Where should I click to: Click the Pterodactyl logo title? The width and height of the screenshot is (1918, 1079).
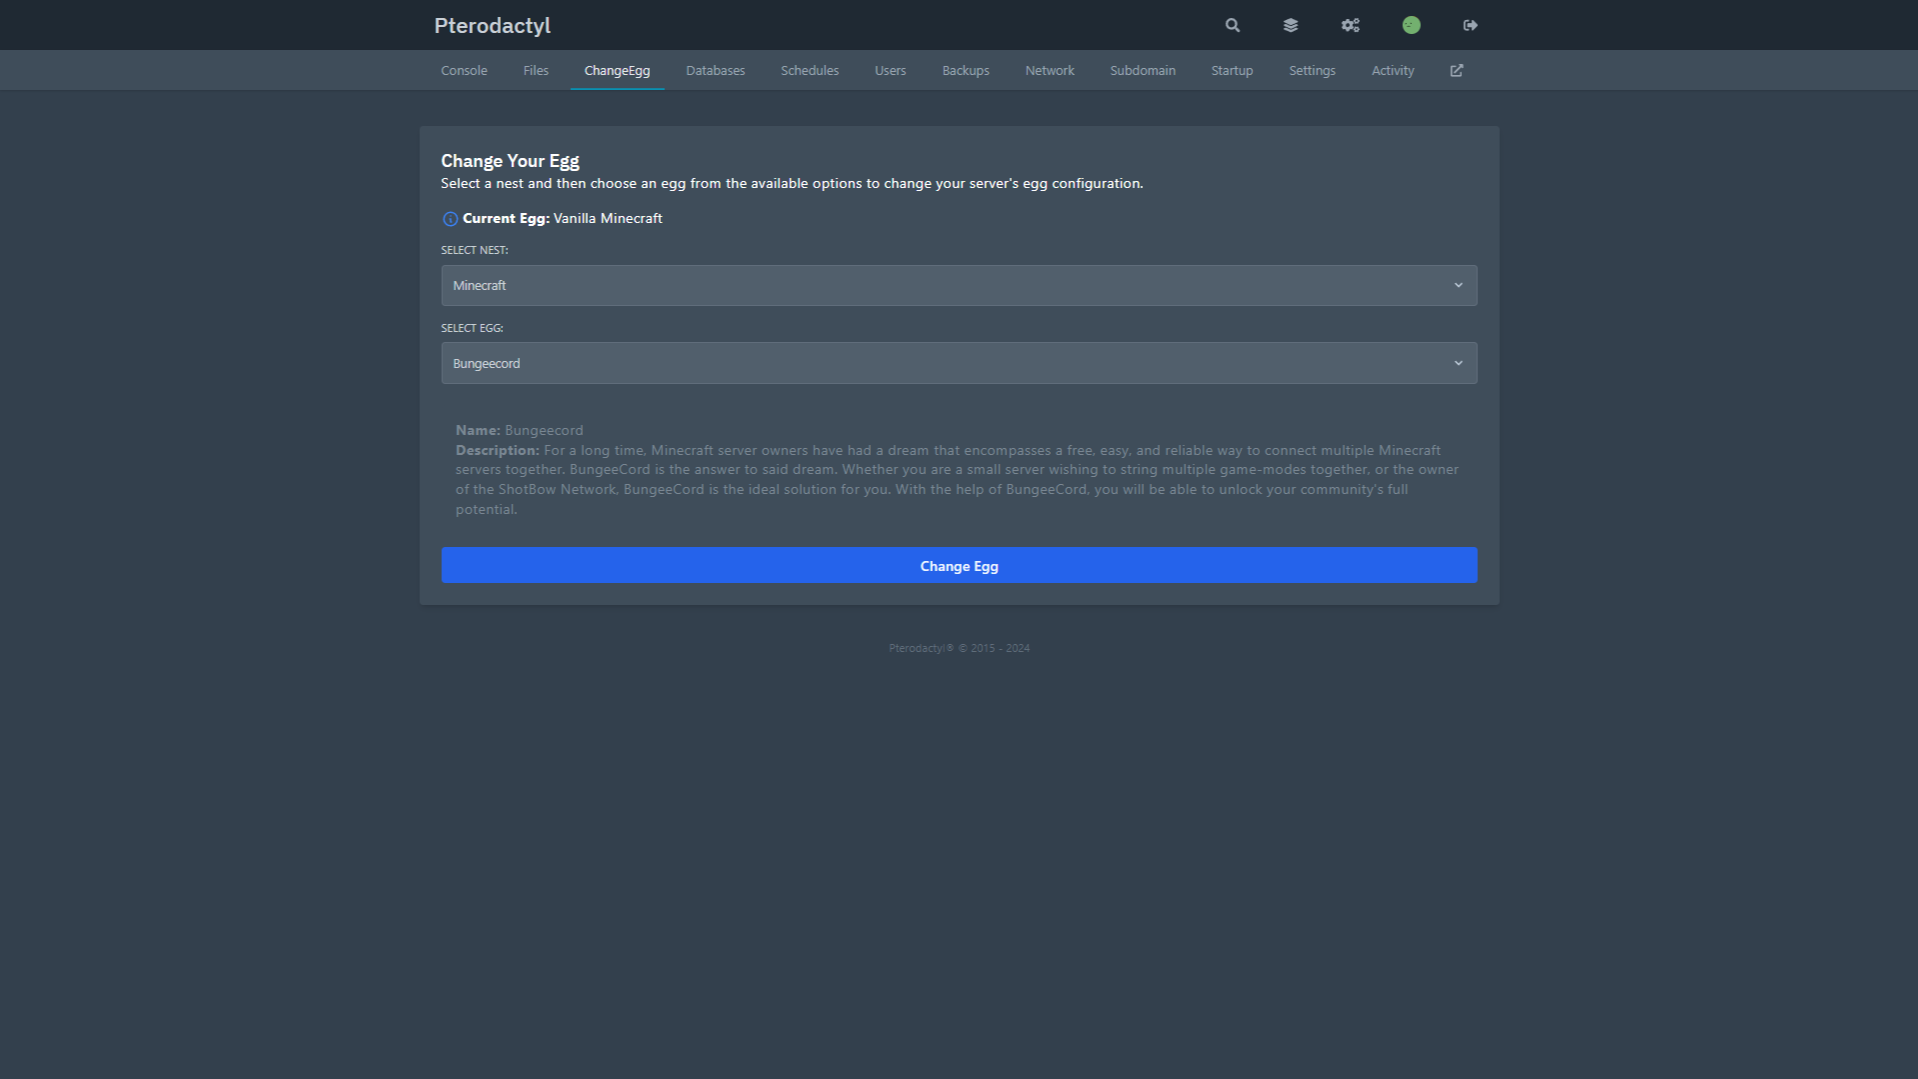(492, 25)
